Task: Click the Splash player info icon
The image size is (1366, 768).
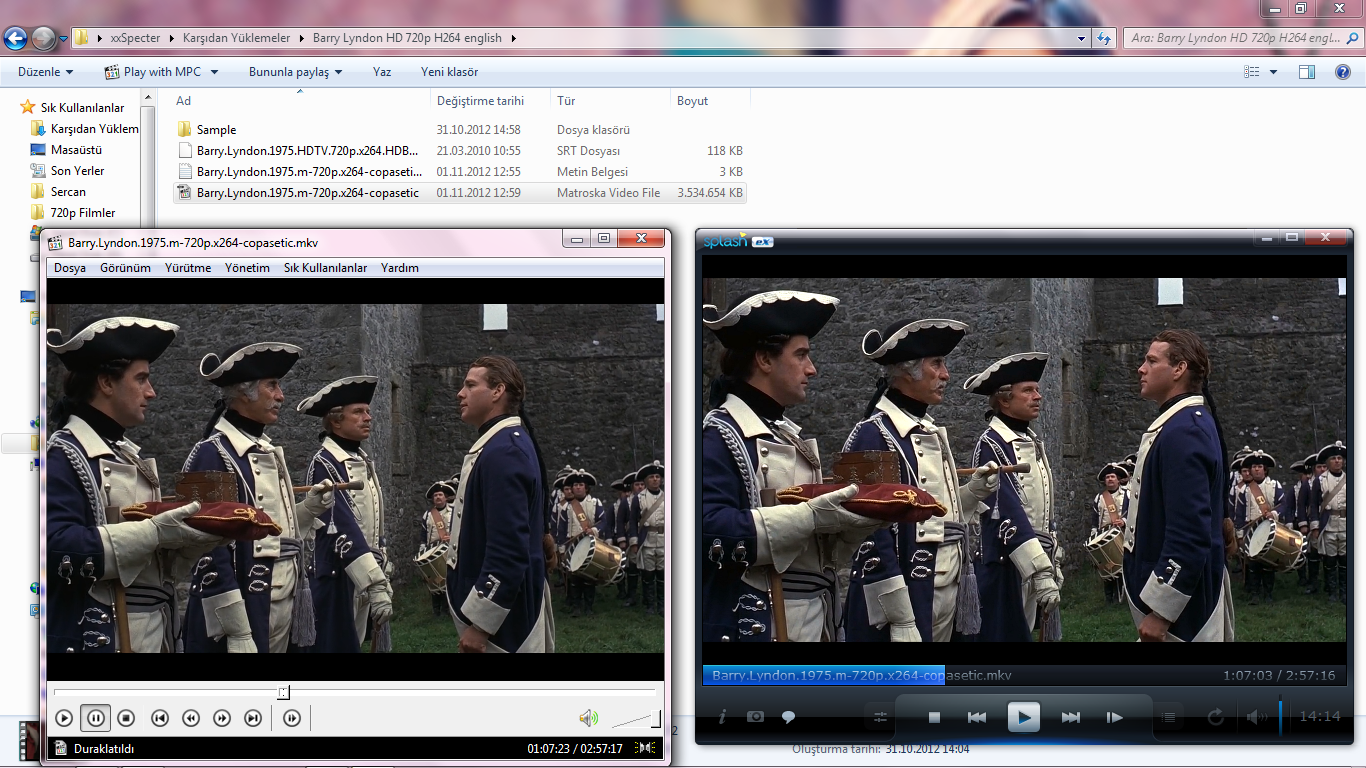Action: click(x=723, y=717)
